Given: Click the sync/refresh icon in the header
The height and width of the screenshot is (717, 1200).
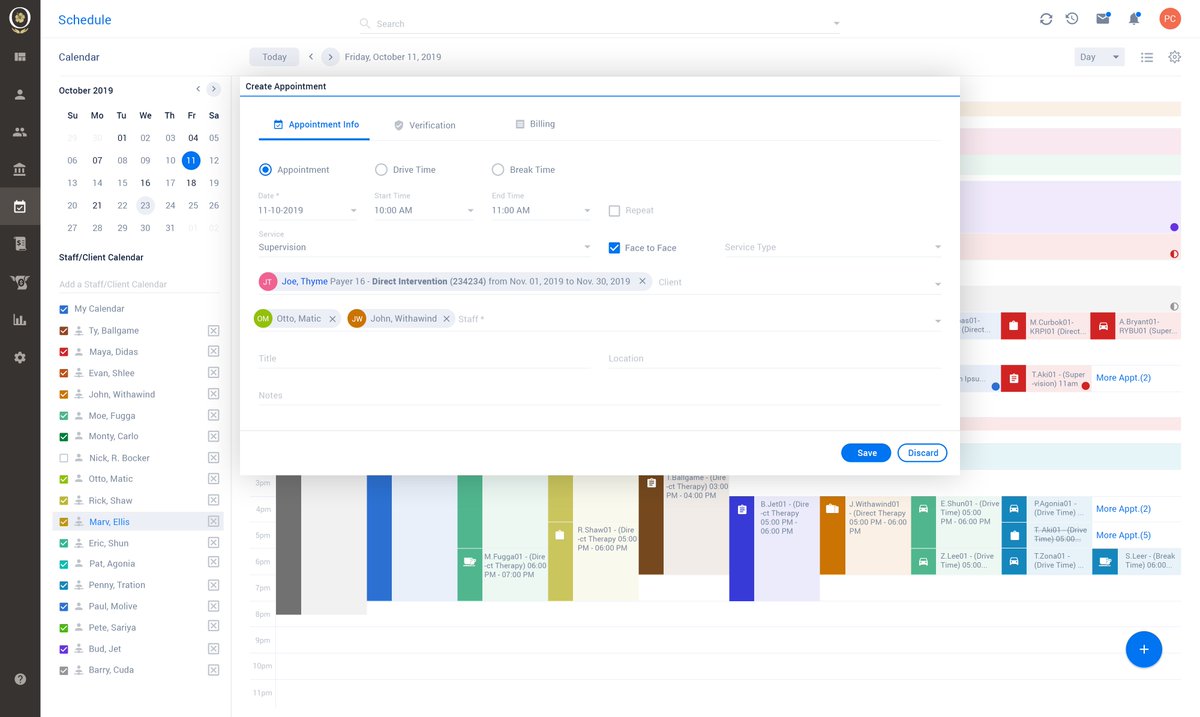Looking at the screenshot, I should pos(1046,18).
